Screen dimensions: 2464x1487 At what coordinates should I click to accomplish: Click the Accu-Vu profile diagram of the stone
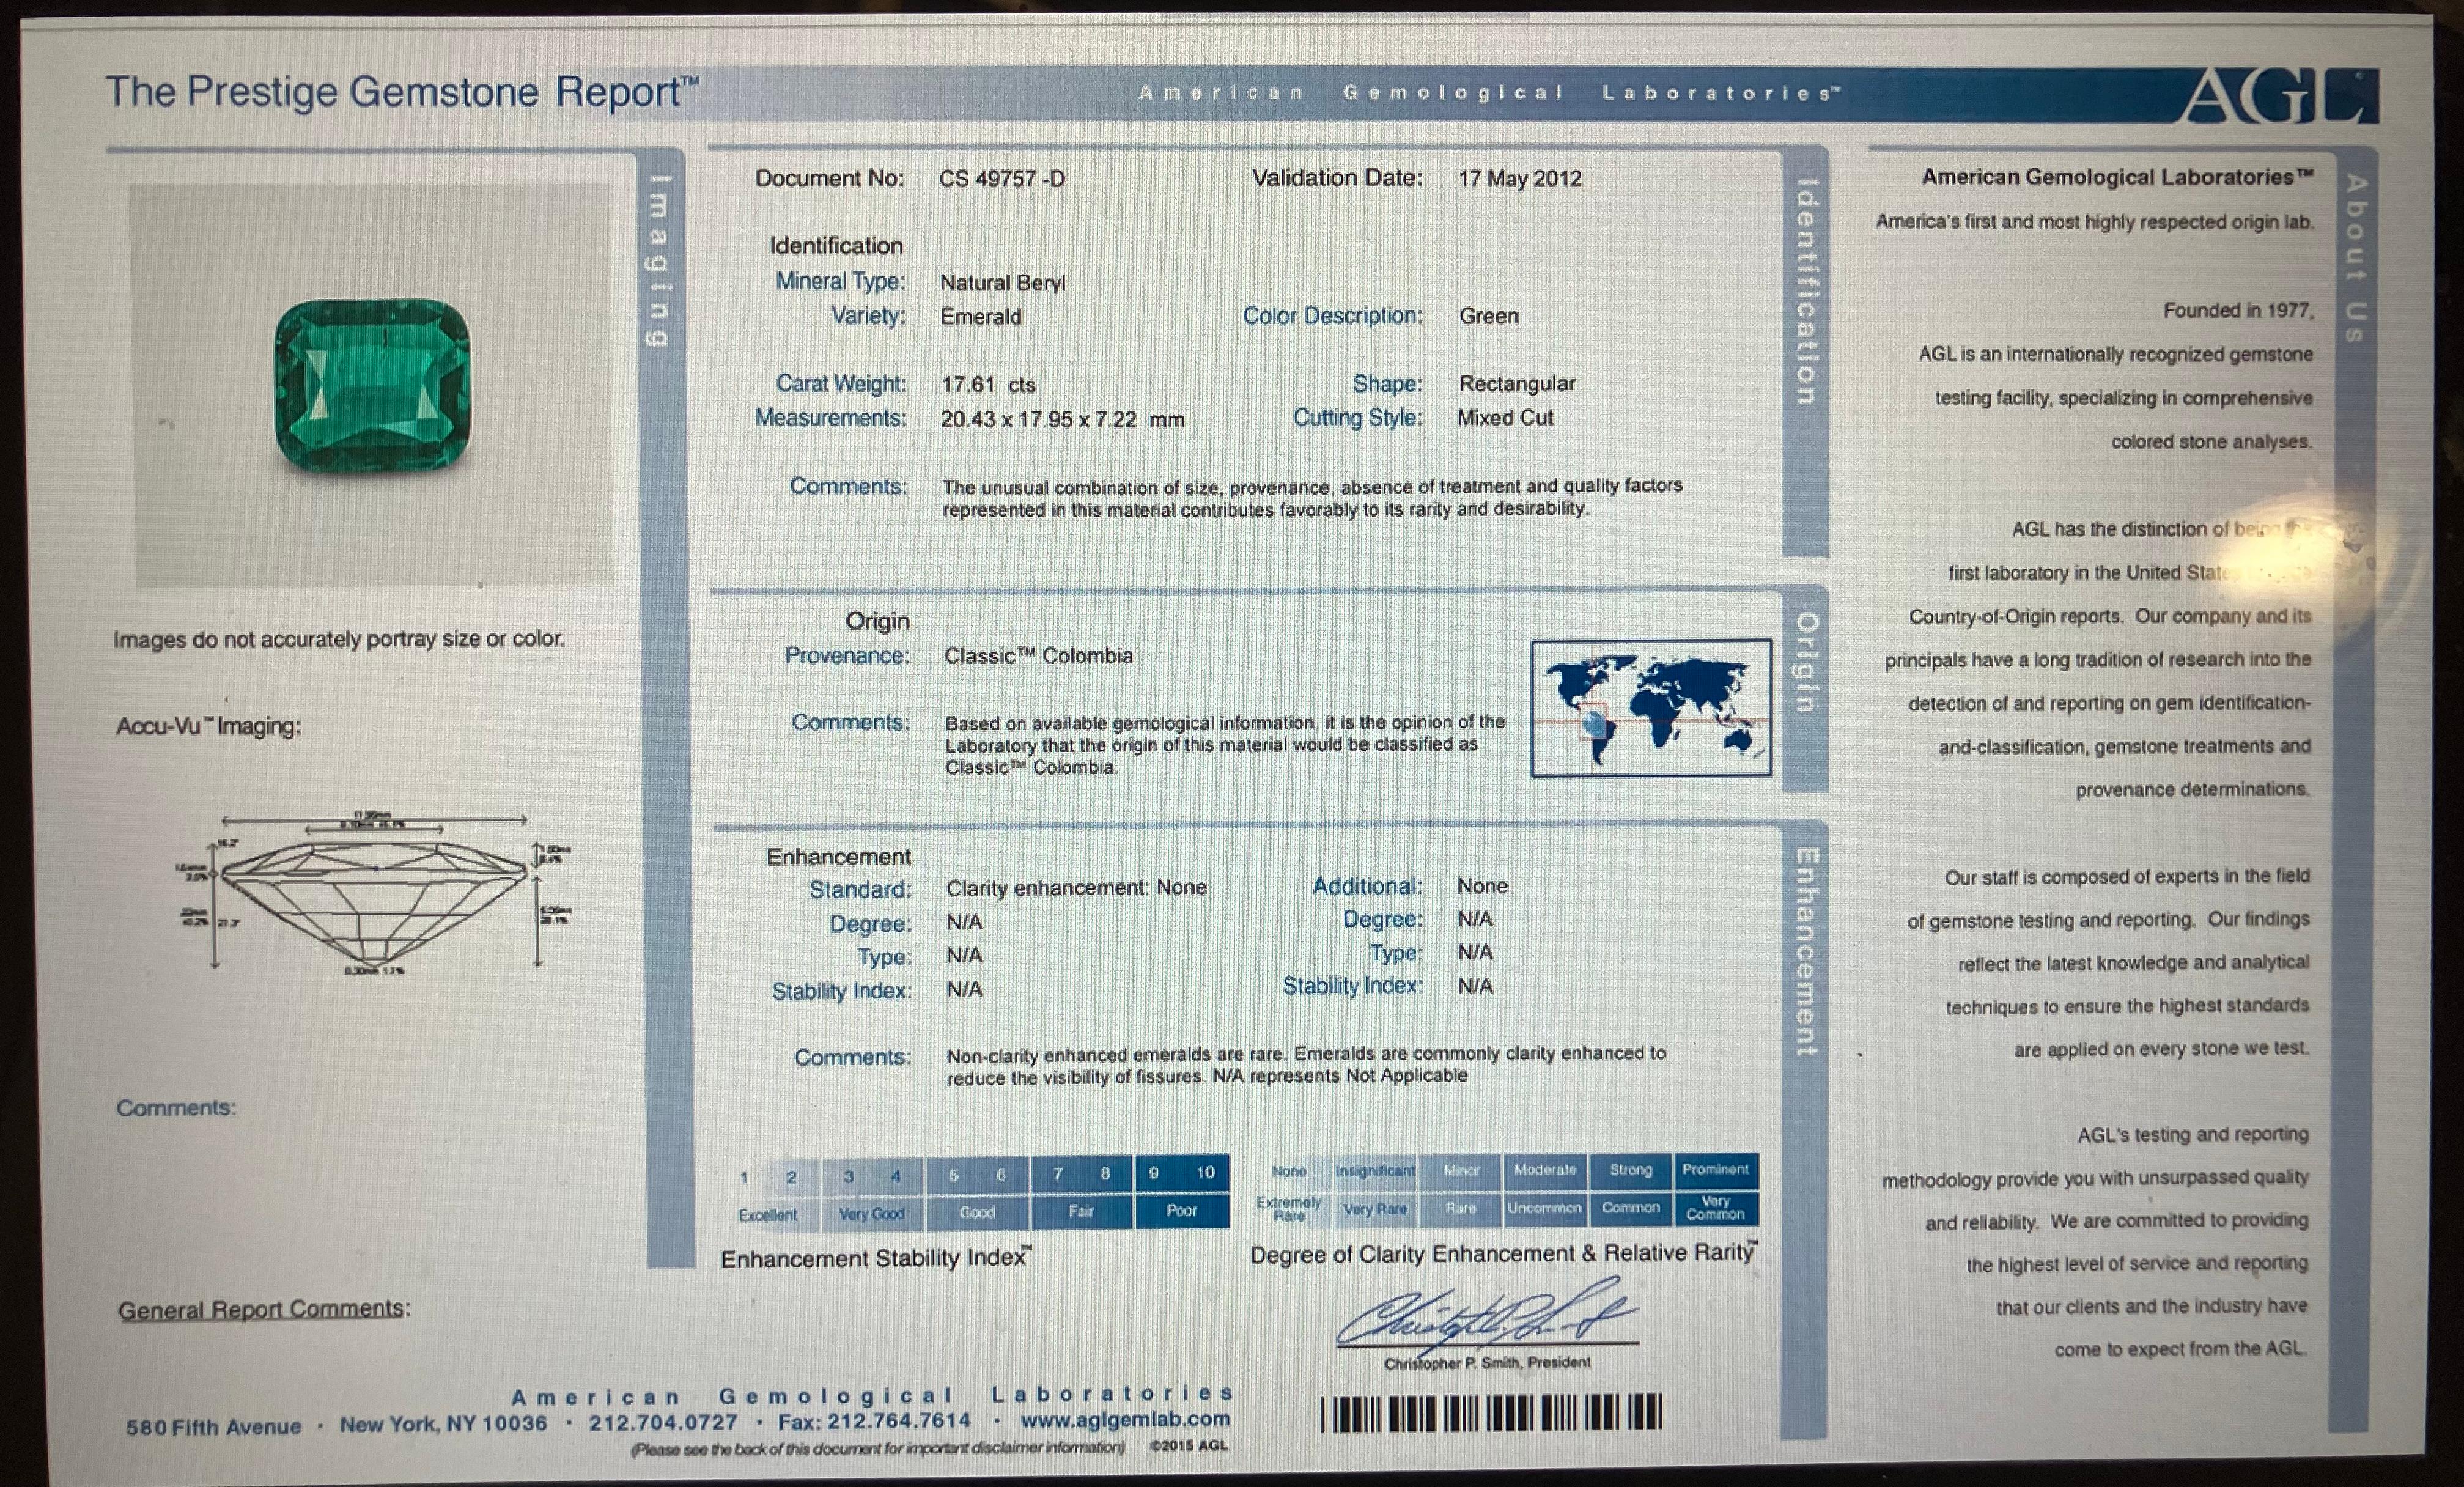(x=375, y=893)
